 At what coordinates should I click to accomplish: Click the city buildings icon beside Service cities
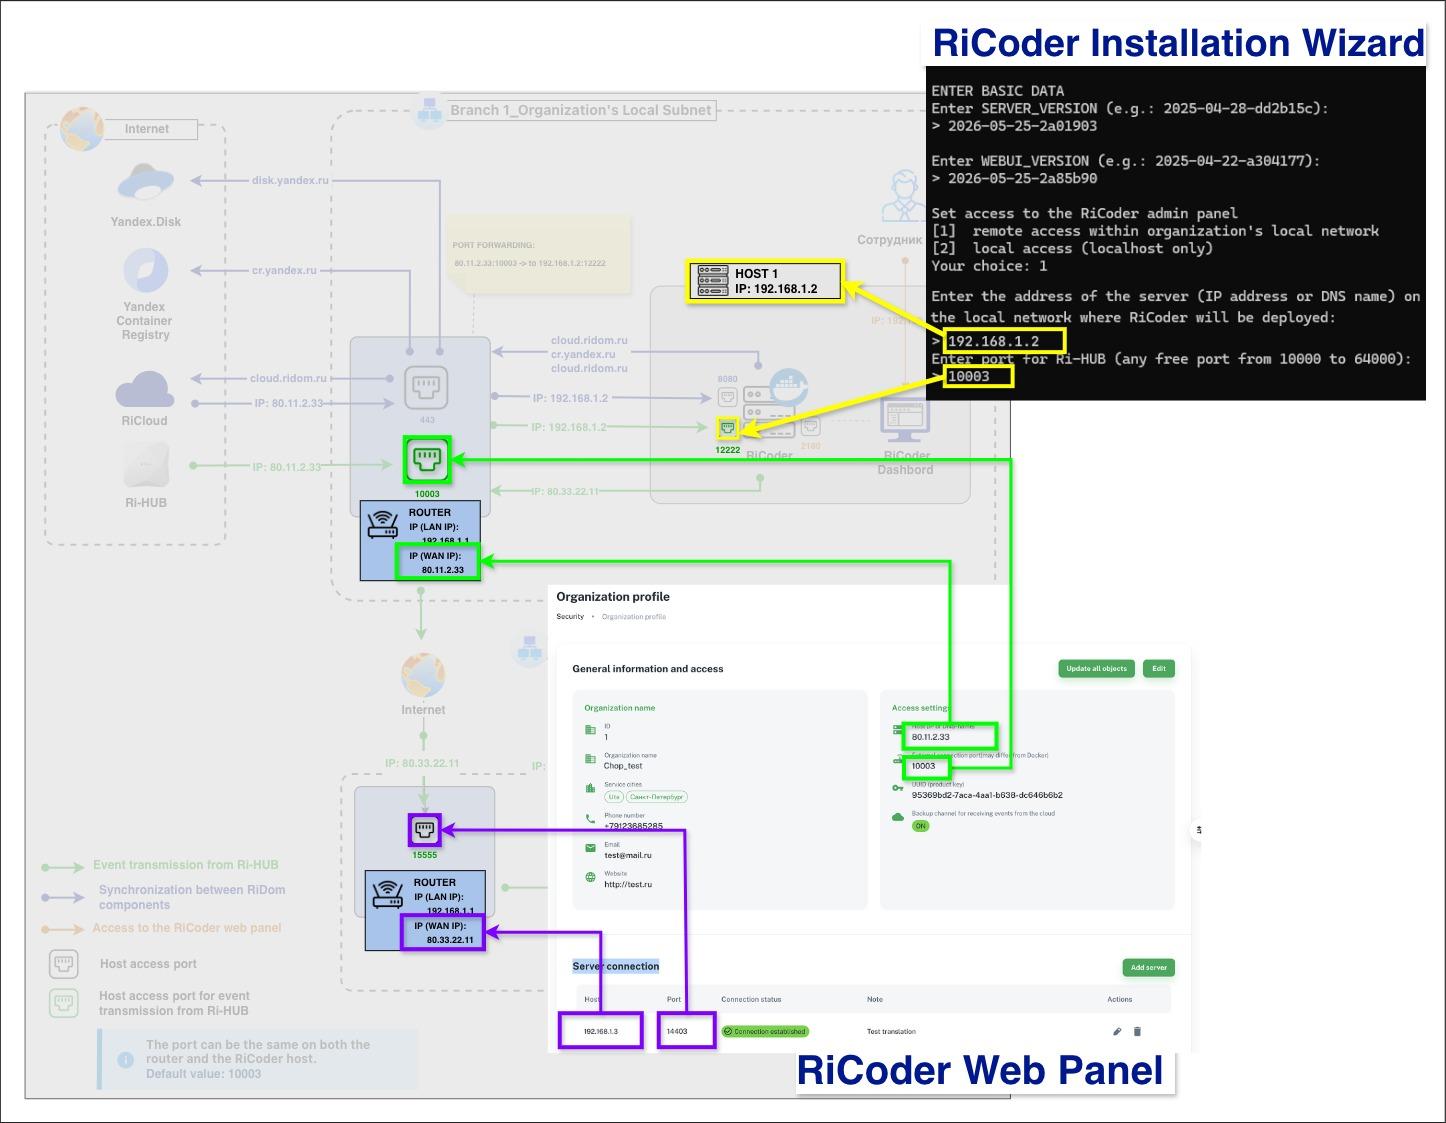pos(590,788)
